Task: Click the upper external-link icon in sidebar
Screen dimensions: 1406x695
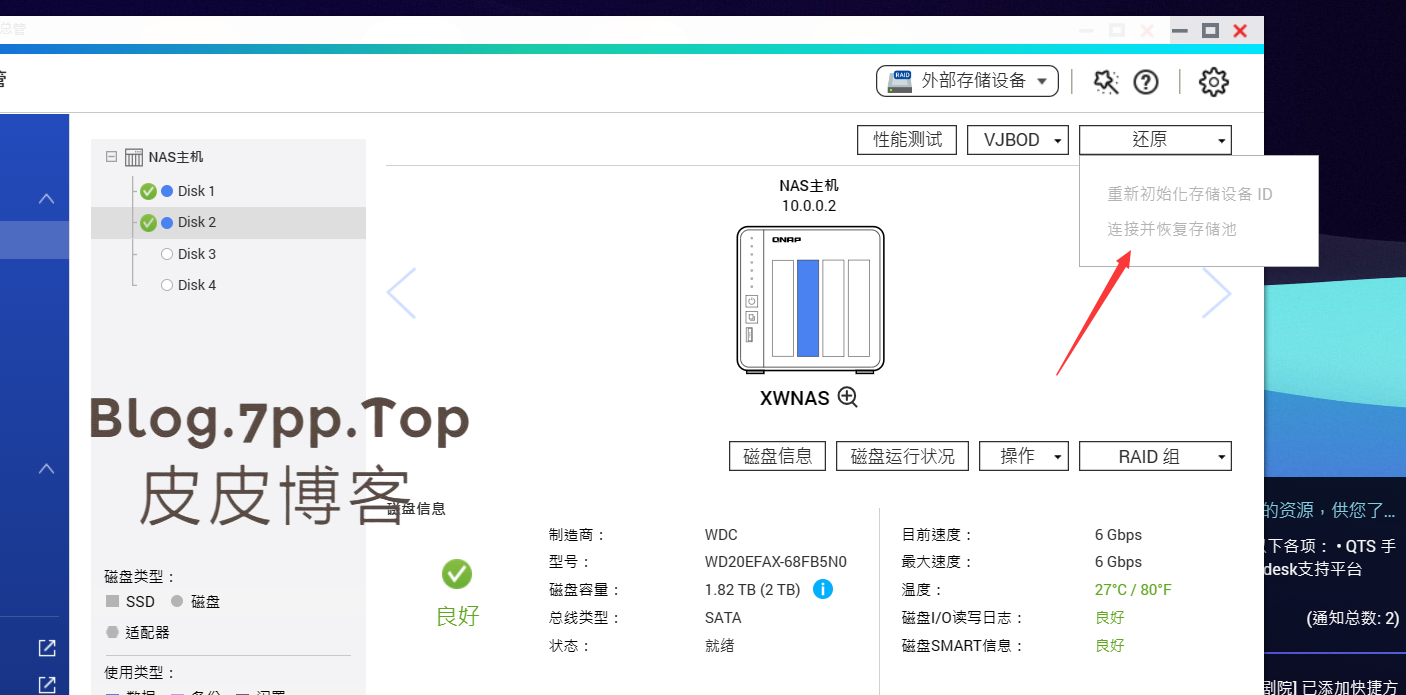Action: click(x=47, y=648)
